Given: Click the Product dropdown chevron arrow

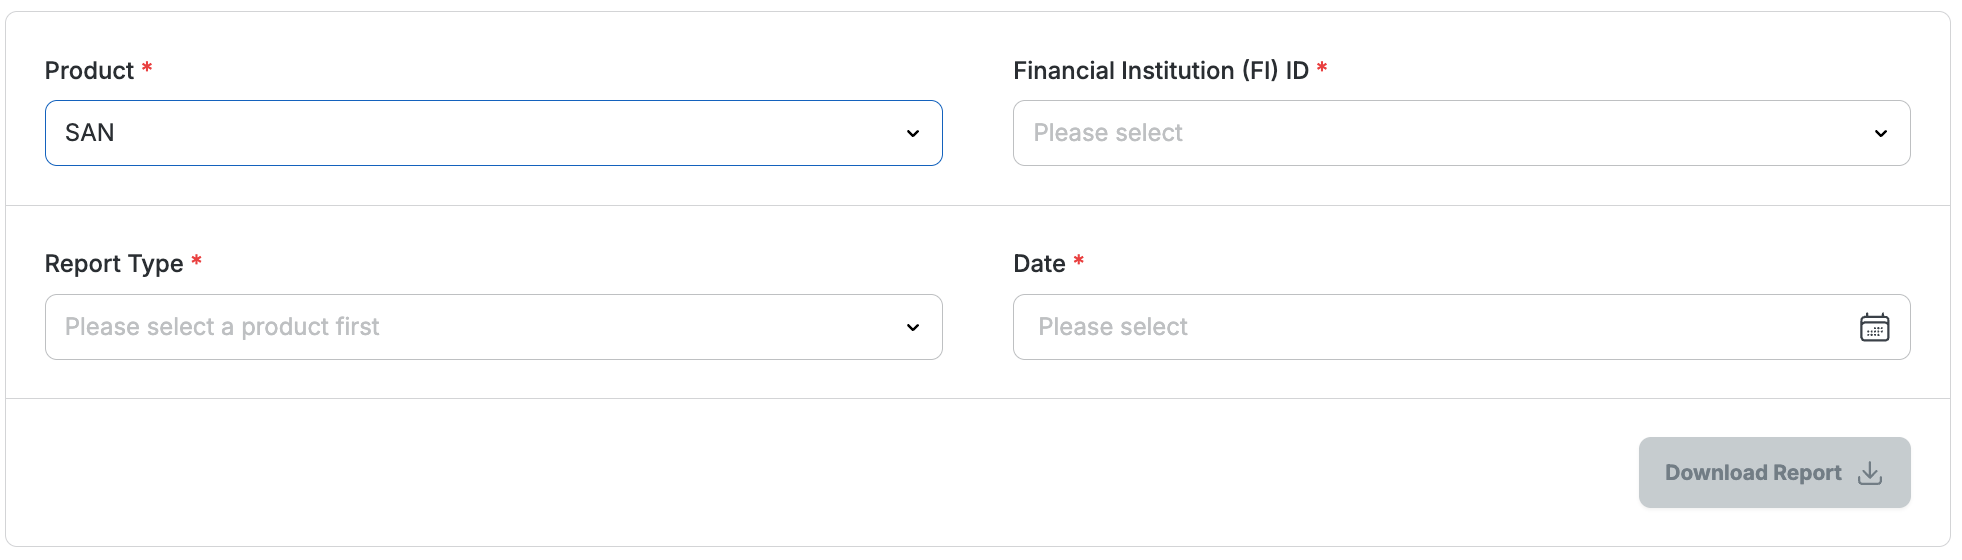Looking at the screenshot, I should point(912,134).
